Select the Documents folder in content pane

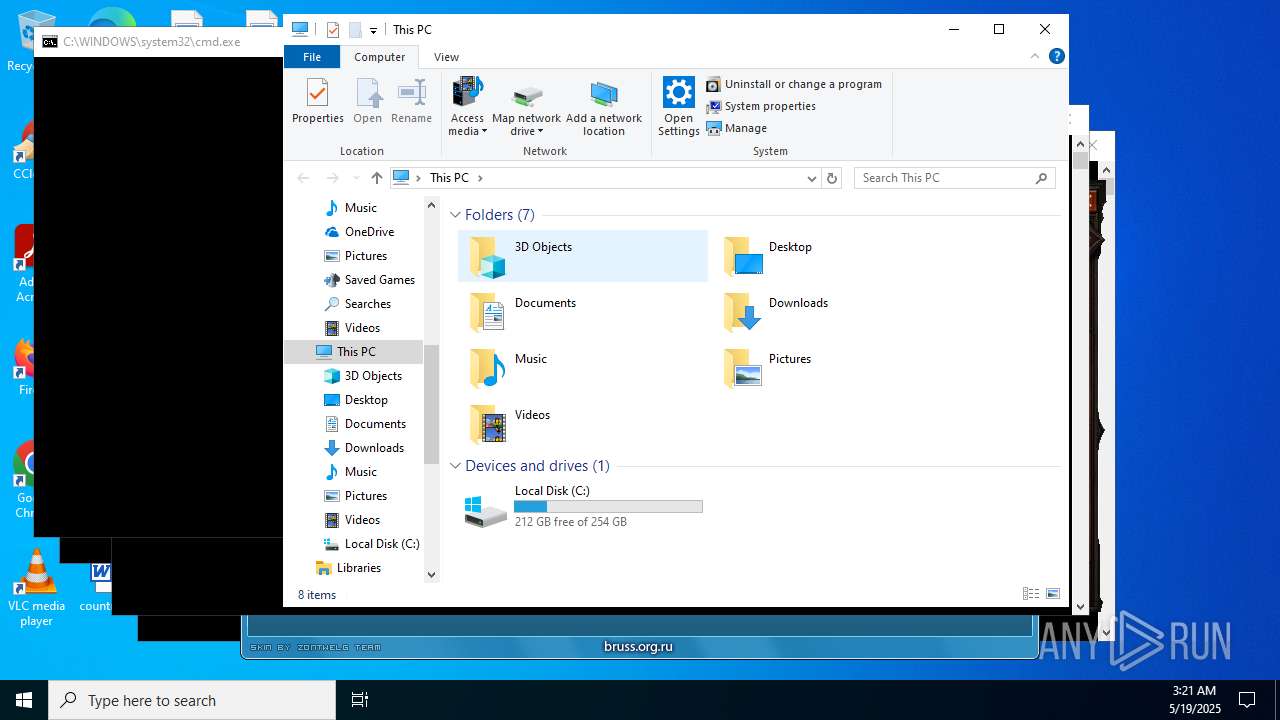[x=582, y=312]
